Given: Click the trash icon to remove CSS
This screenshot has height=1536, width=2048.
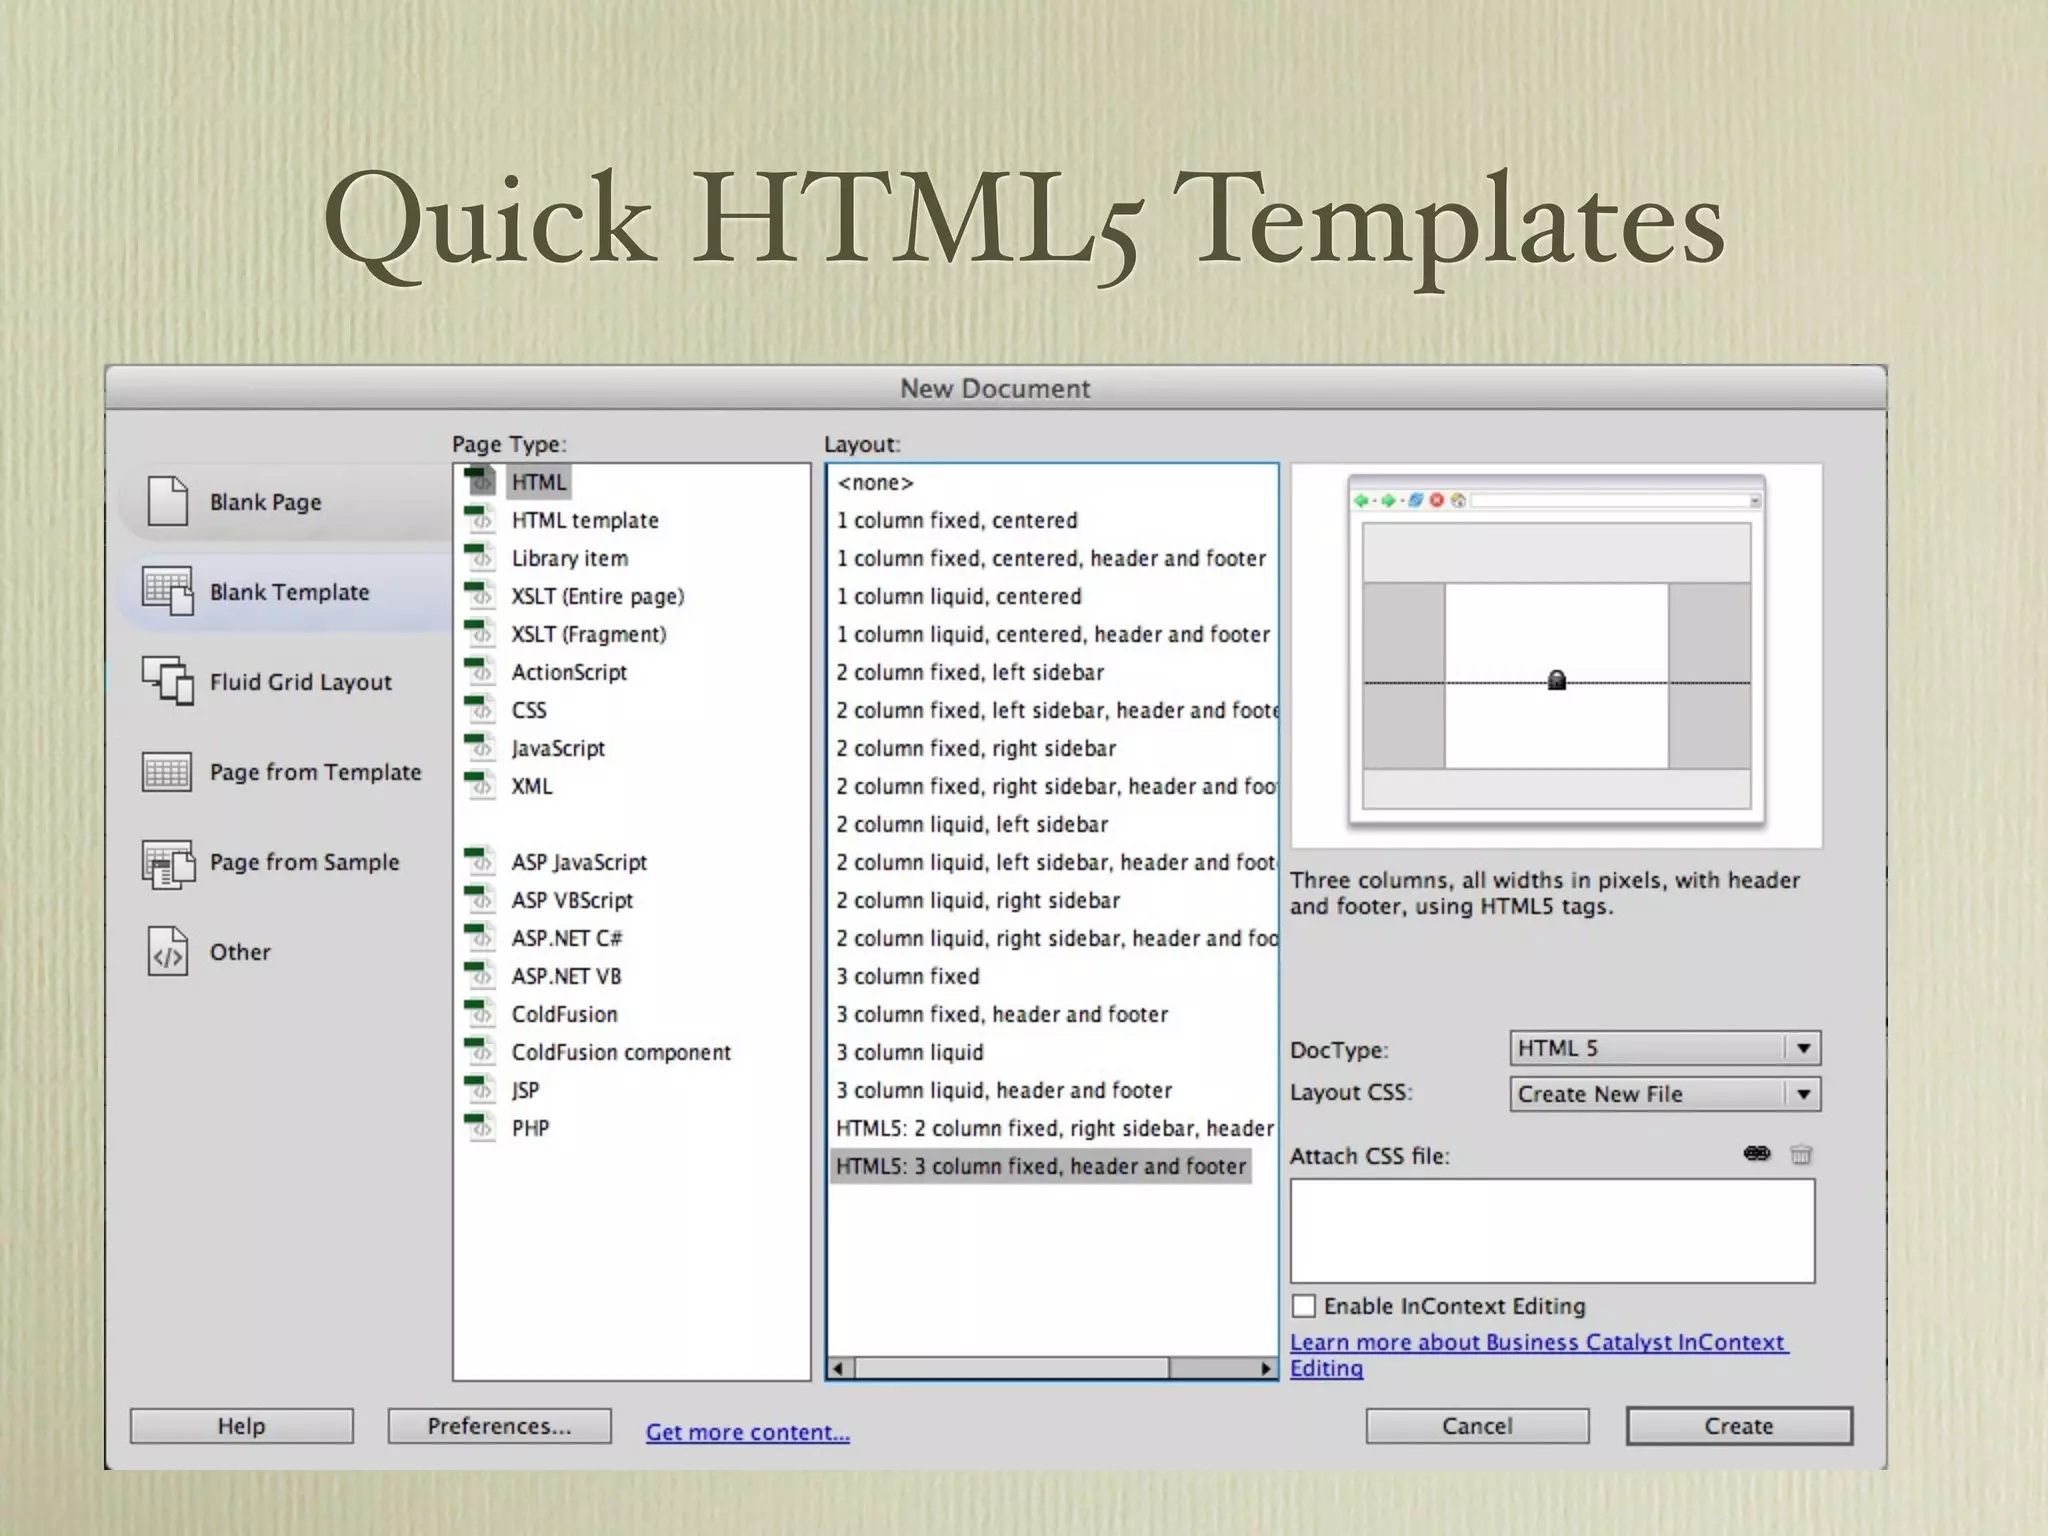Looking at the screenshot, I should [1801, 1155].
